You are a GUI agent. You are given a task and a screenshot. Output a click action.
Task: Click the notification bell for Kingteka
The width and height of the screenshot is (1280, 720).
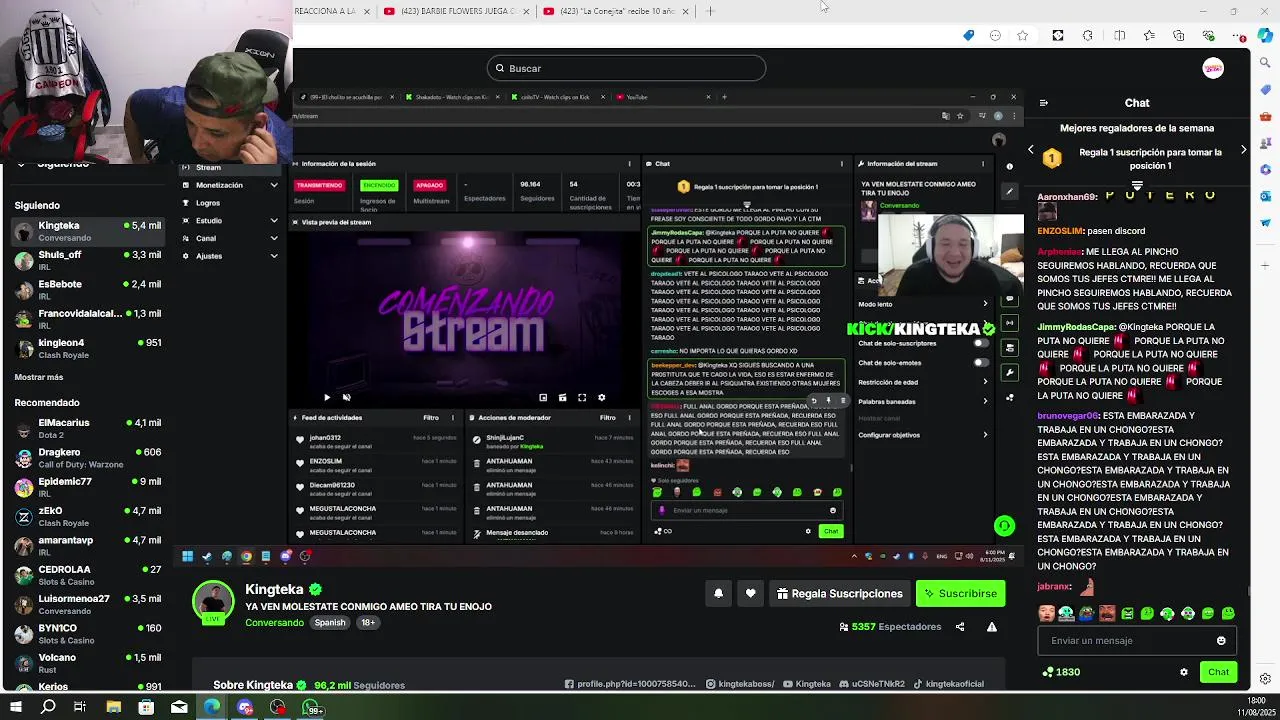[x=718, y=594]
